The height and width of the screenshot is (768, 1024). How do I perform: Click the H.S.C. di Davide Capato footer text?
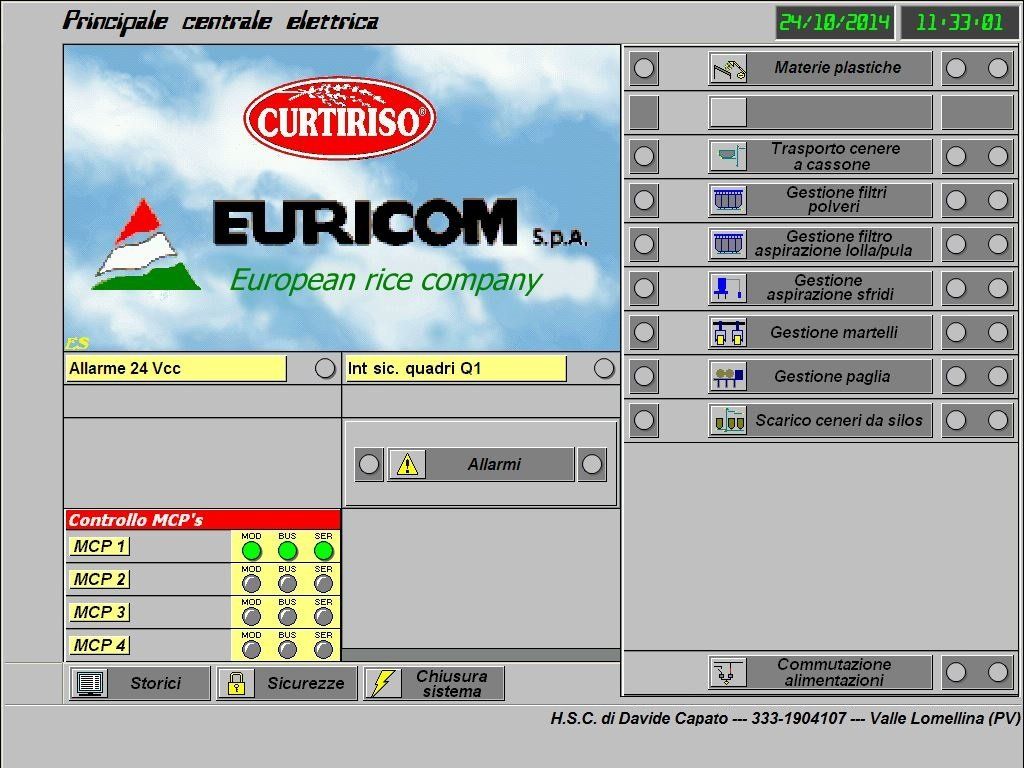click(786, 718)
